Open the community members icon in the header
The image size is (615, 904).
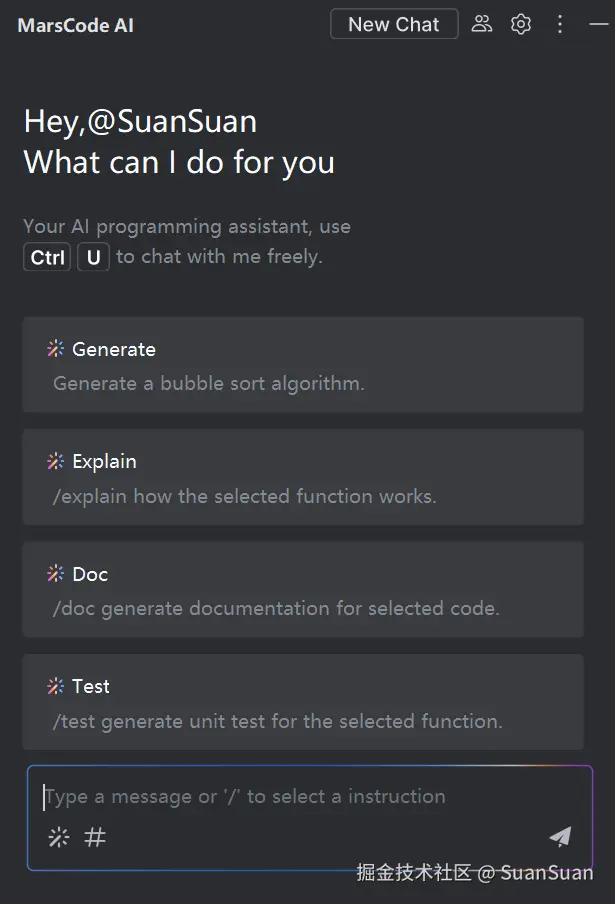tap(482, 24)
